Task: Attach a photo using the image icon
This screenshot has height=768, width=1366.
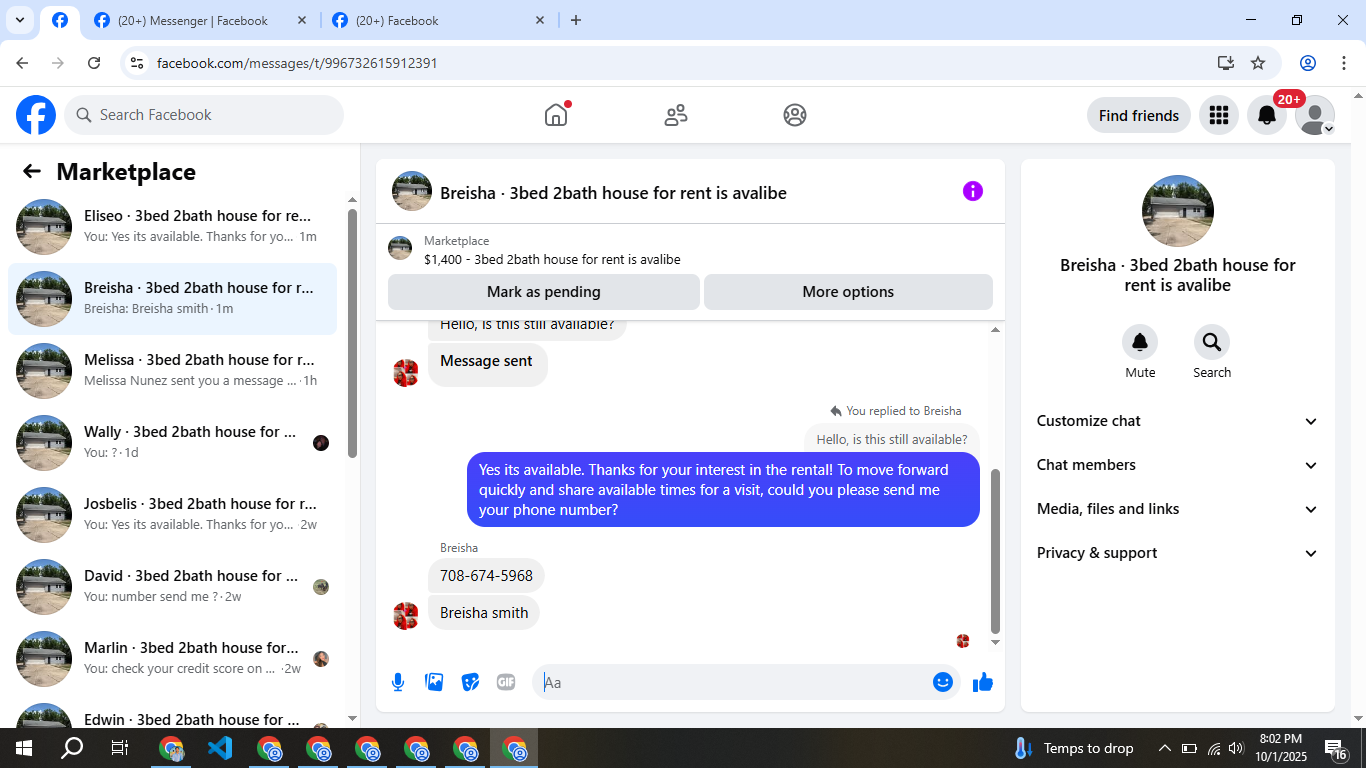Action: (434, 682)
